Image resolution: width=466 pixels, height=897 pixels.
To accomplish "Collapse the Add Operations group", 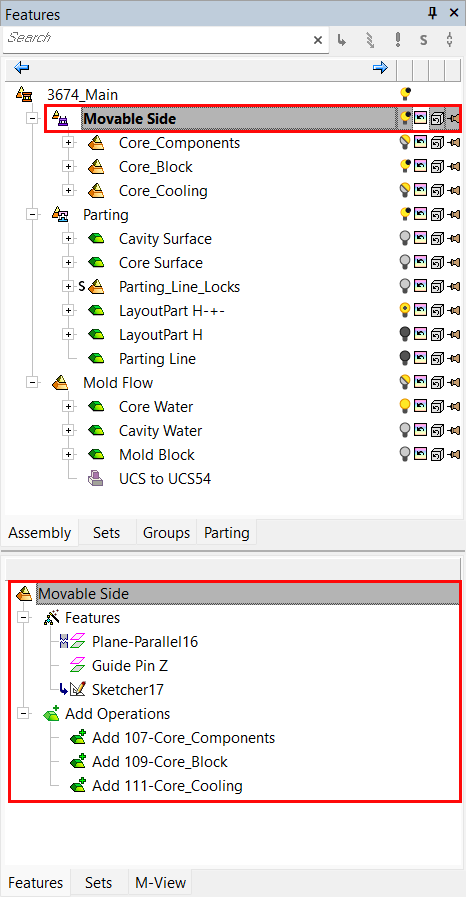I will click(24, 714).
